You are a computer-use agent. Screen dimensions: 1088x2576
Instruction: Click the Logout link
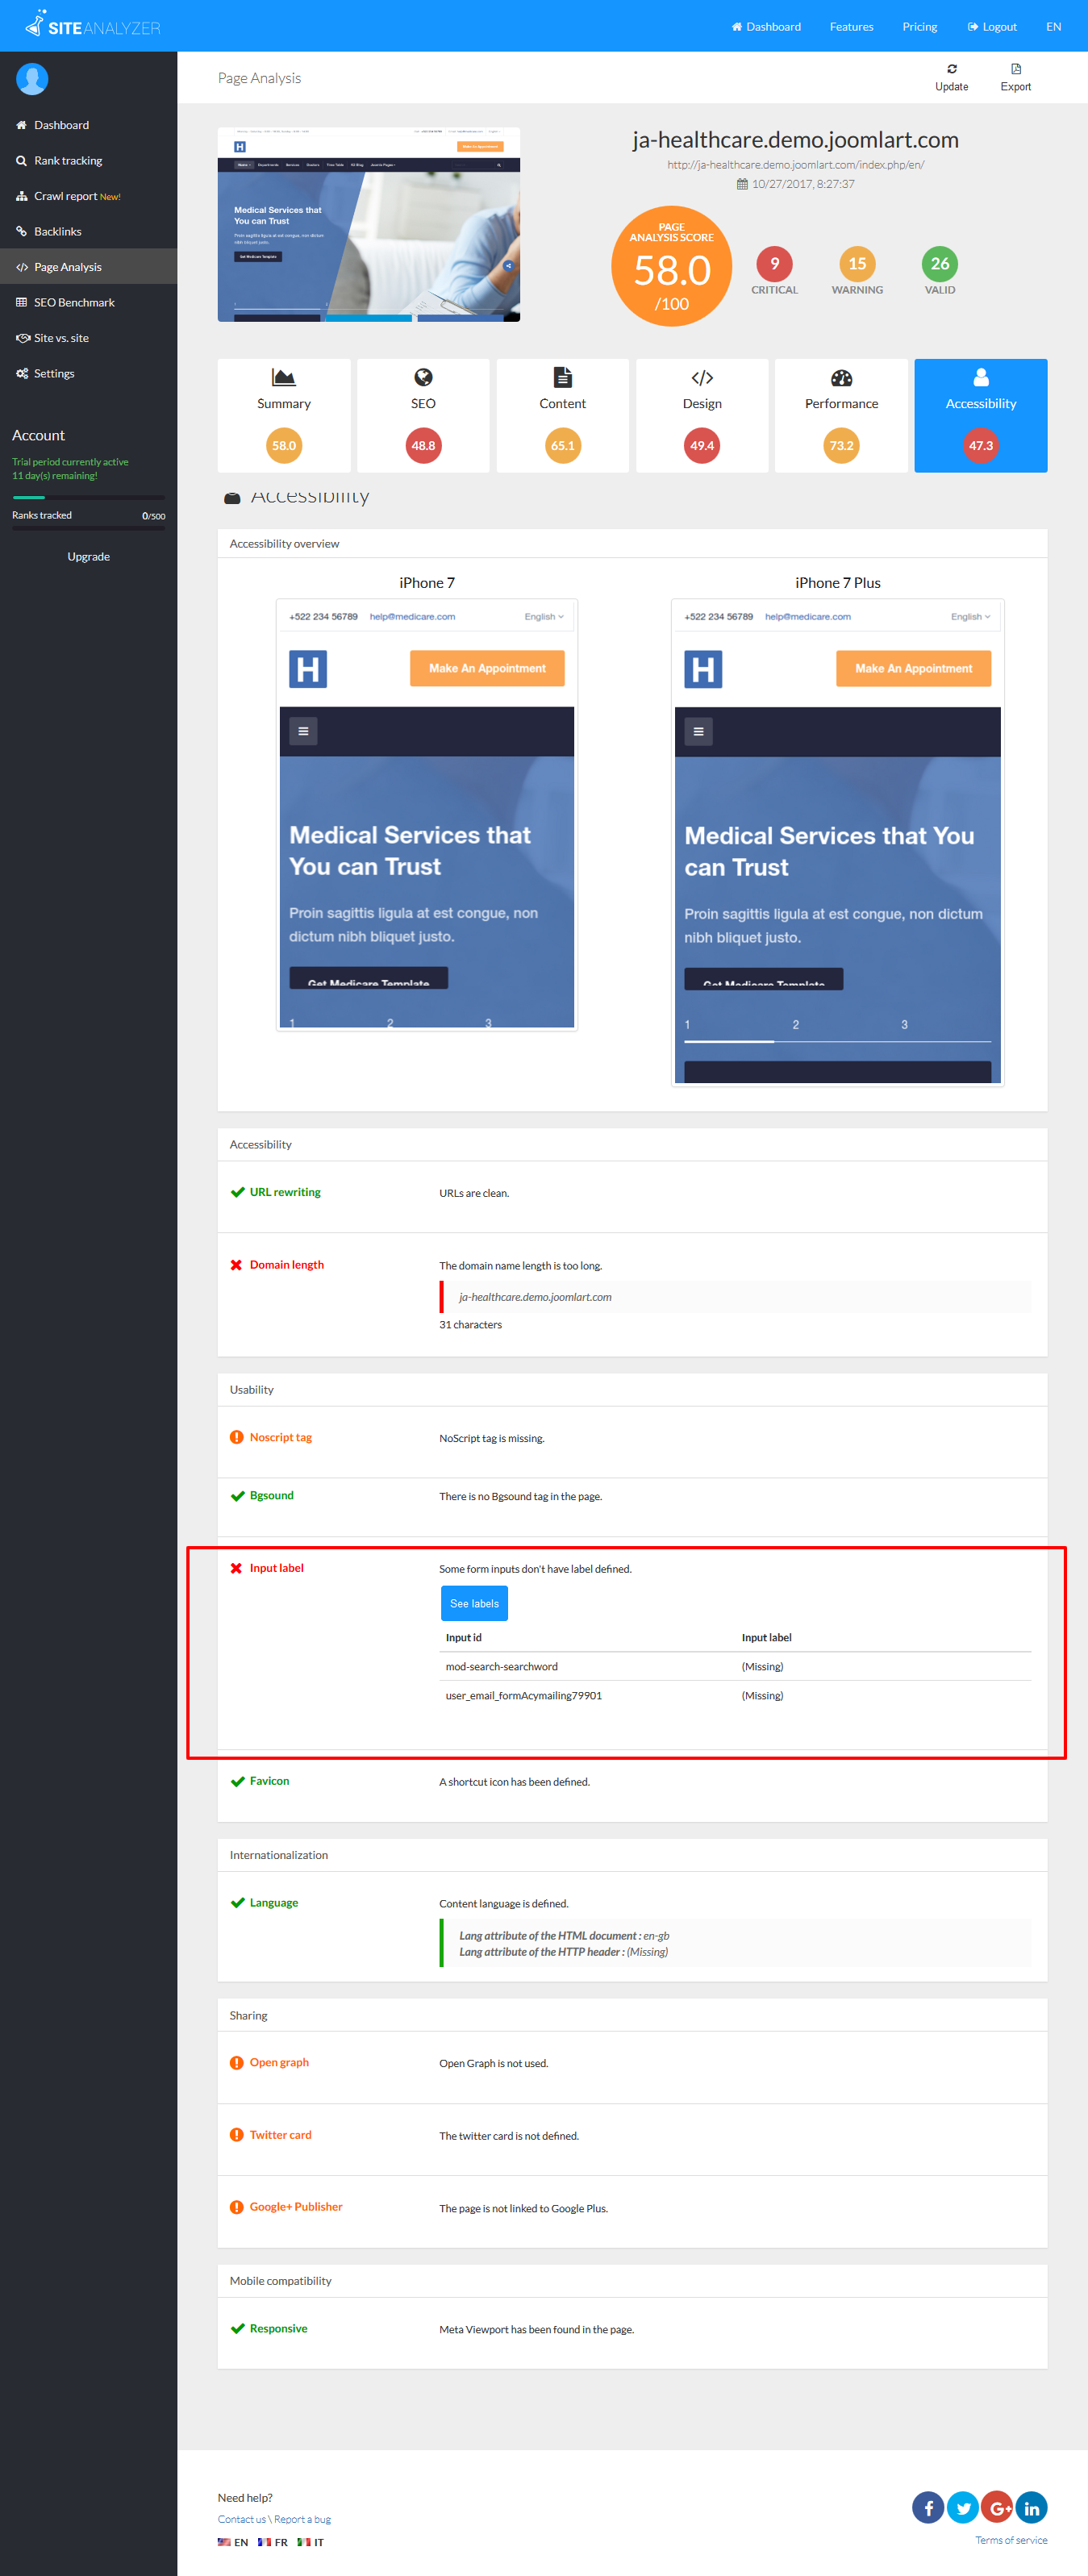point(992,27)
